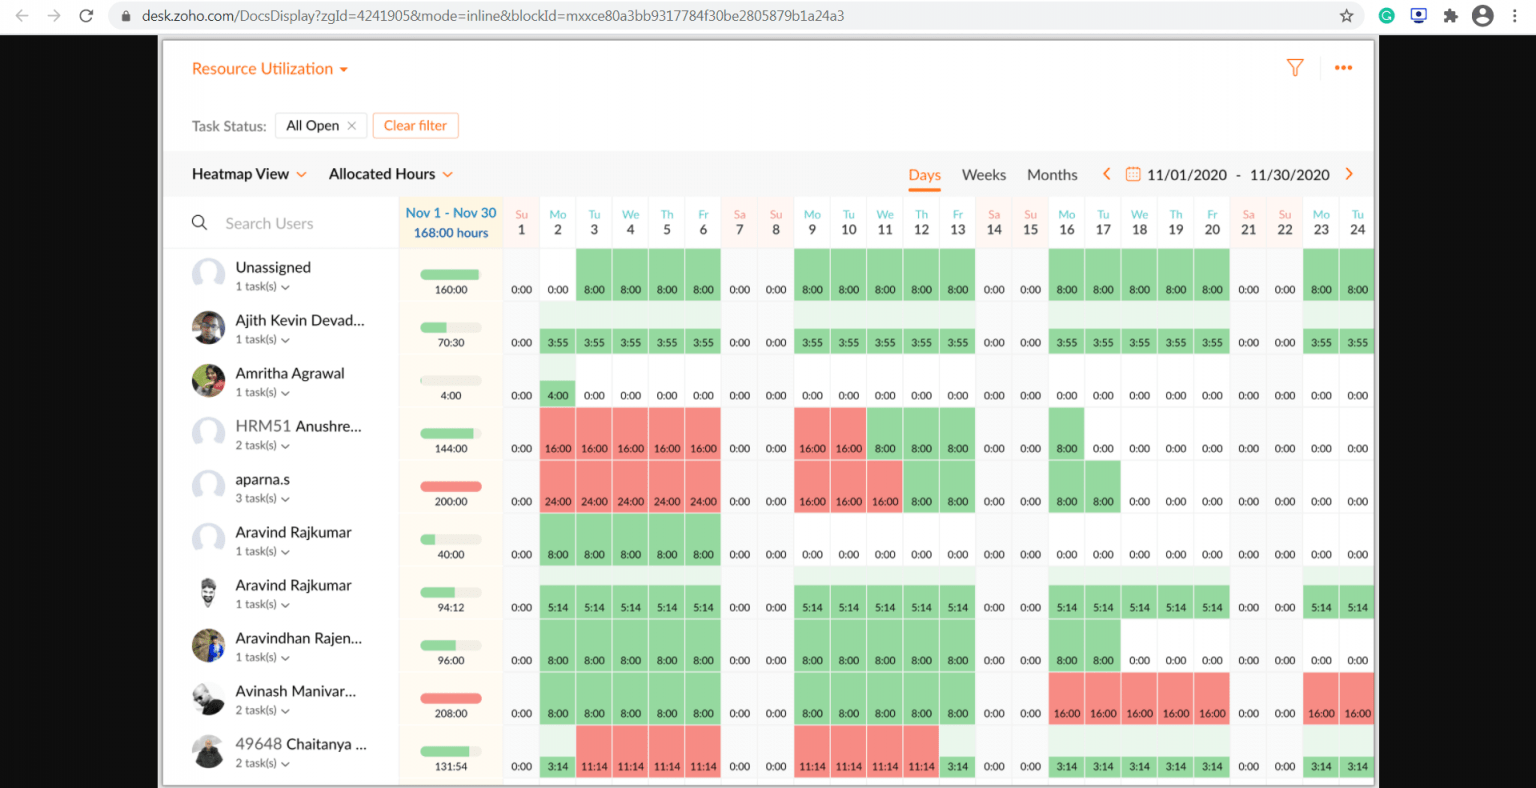Viewport: 1536px width, 788px height.
Task: Click the Clear filter button
Action: click(x=415, y=125)
